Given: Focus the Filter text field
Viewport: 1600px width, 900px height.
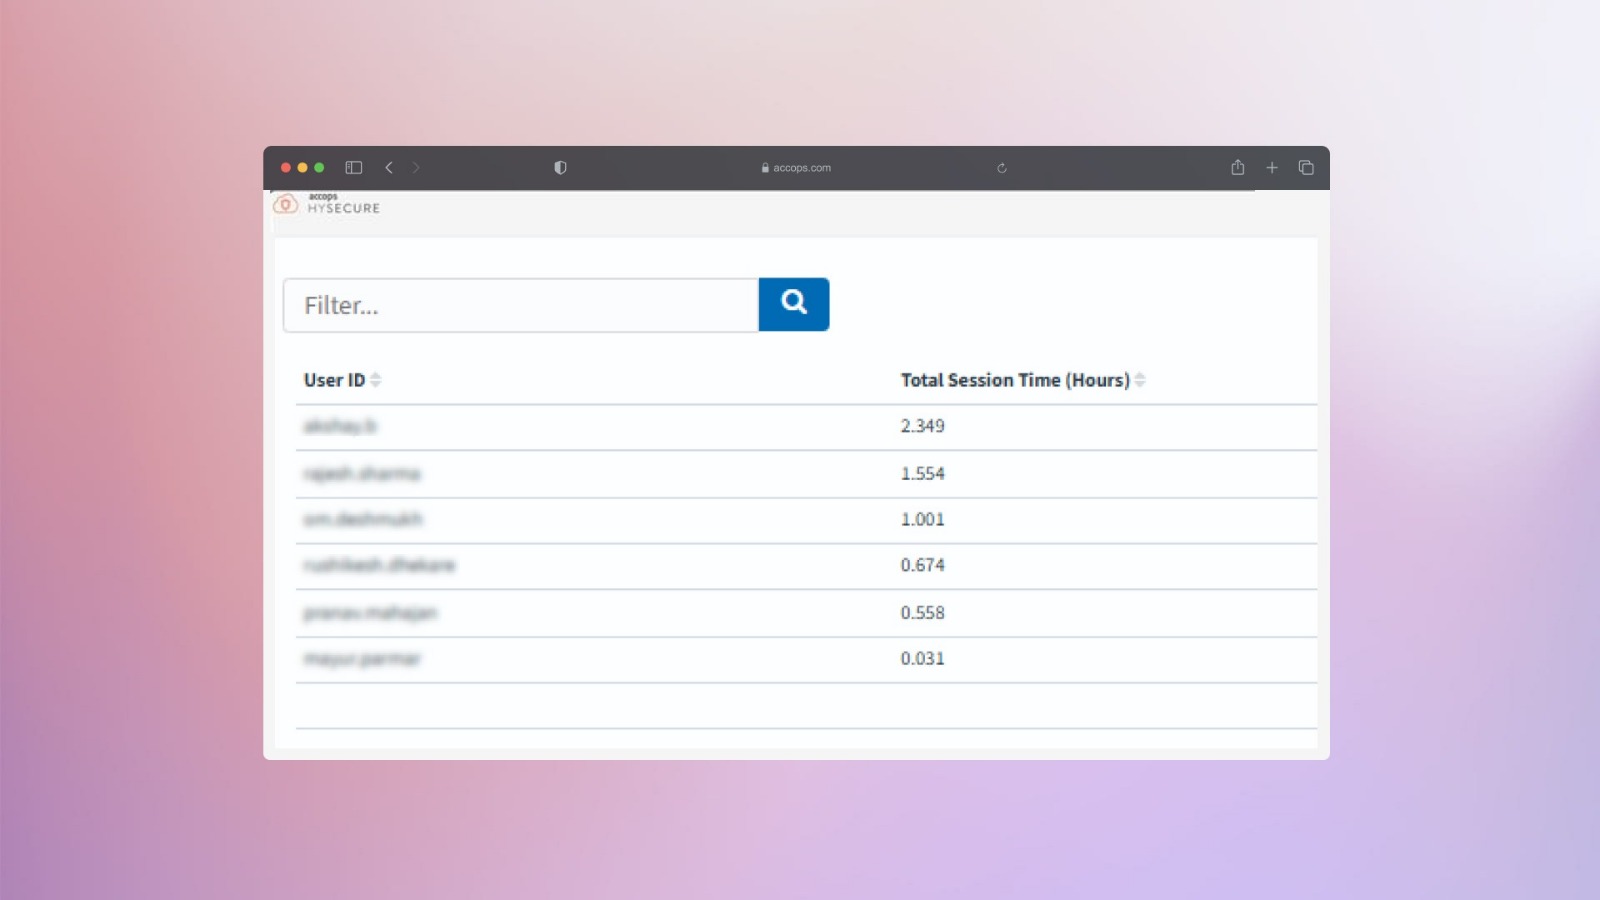Looking at the screenshot, I should (521, 305).
